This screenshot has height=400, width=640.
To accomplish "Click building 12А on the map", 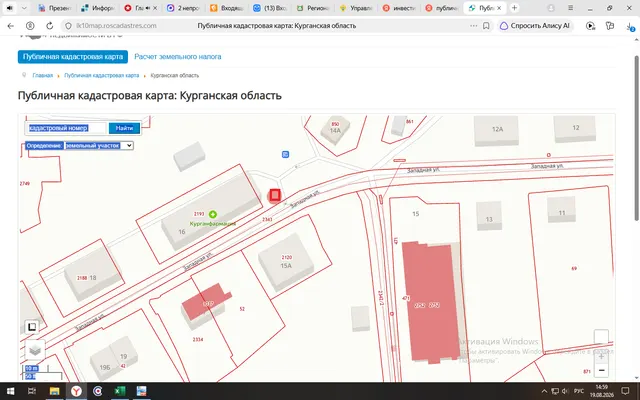I will [x=497, y=130].
